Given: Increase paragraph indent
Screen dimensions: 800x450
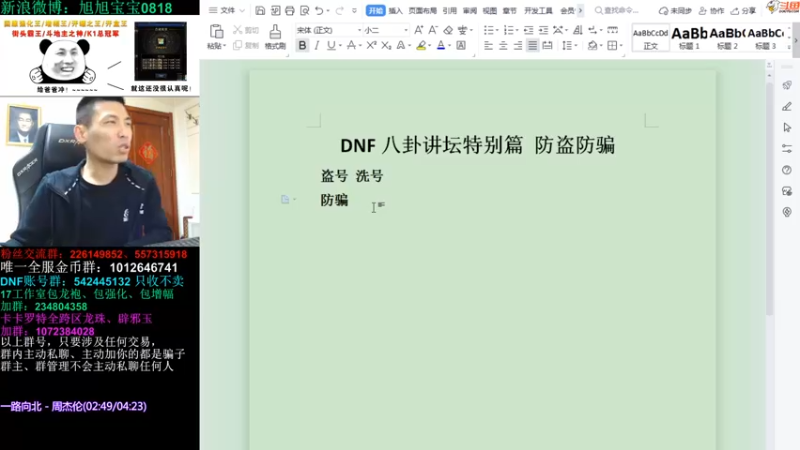Looking at the screenshot, I should click(543, 30).
